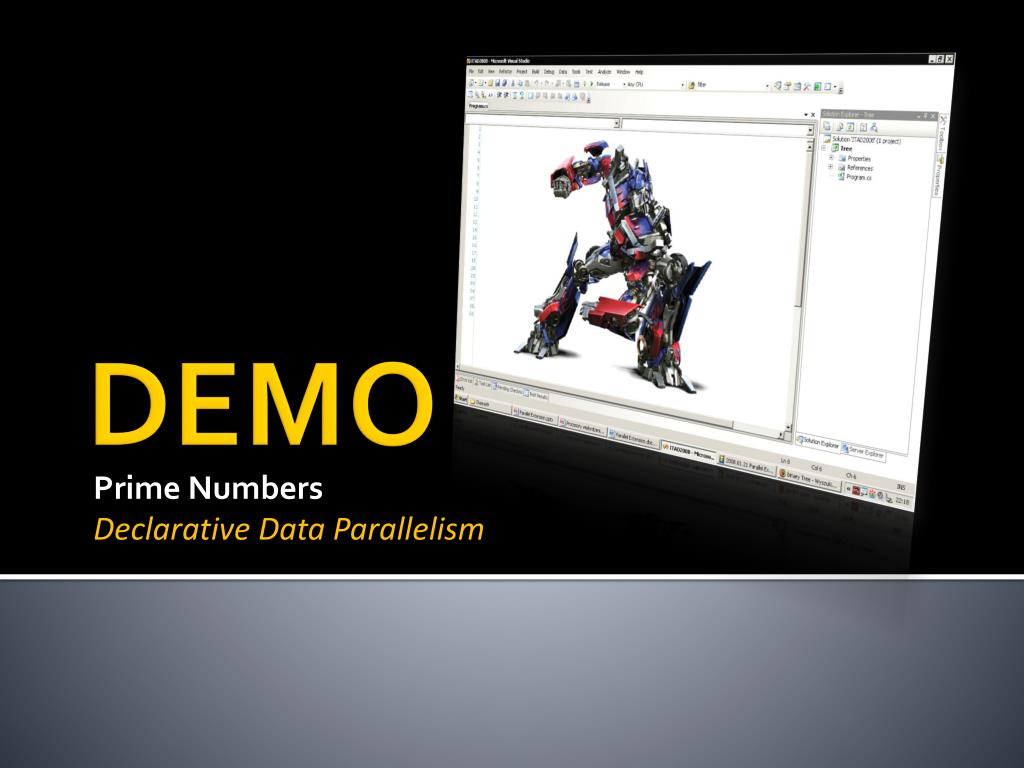Click the Find combo box containing 'filter'
1024x768 pixels.
tap(733, 85)
